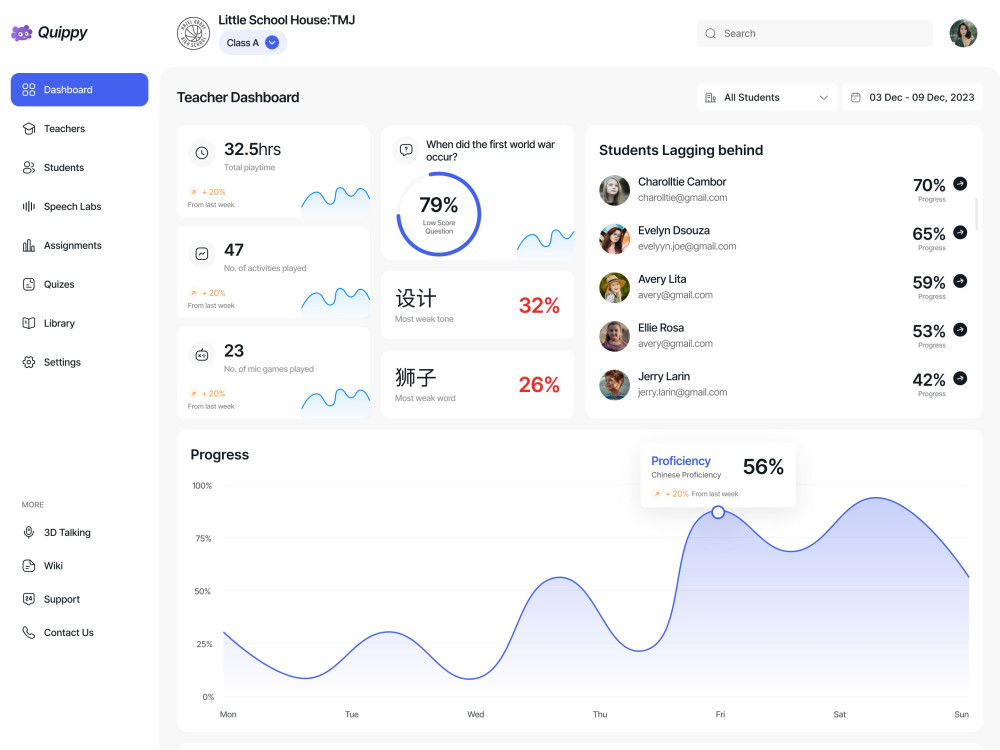This screenshot has width=1000, height=750.
Task: Open Jerry Larin's progress arrow
Action: [960, 378]
